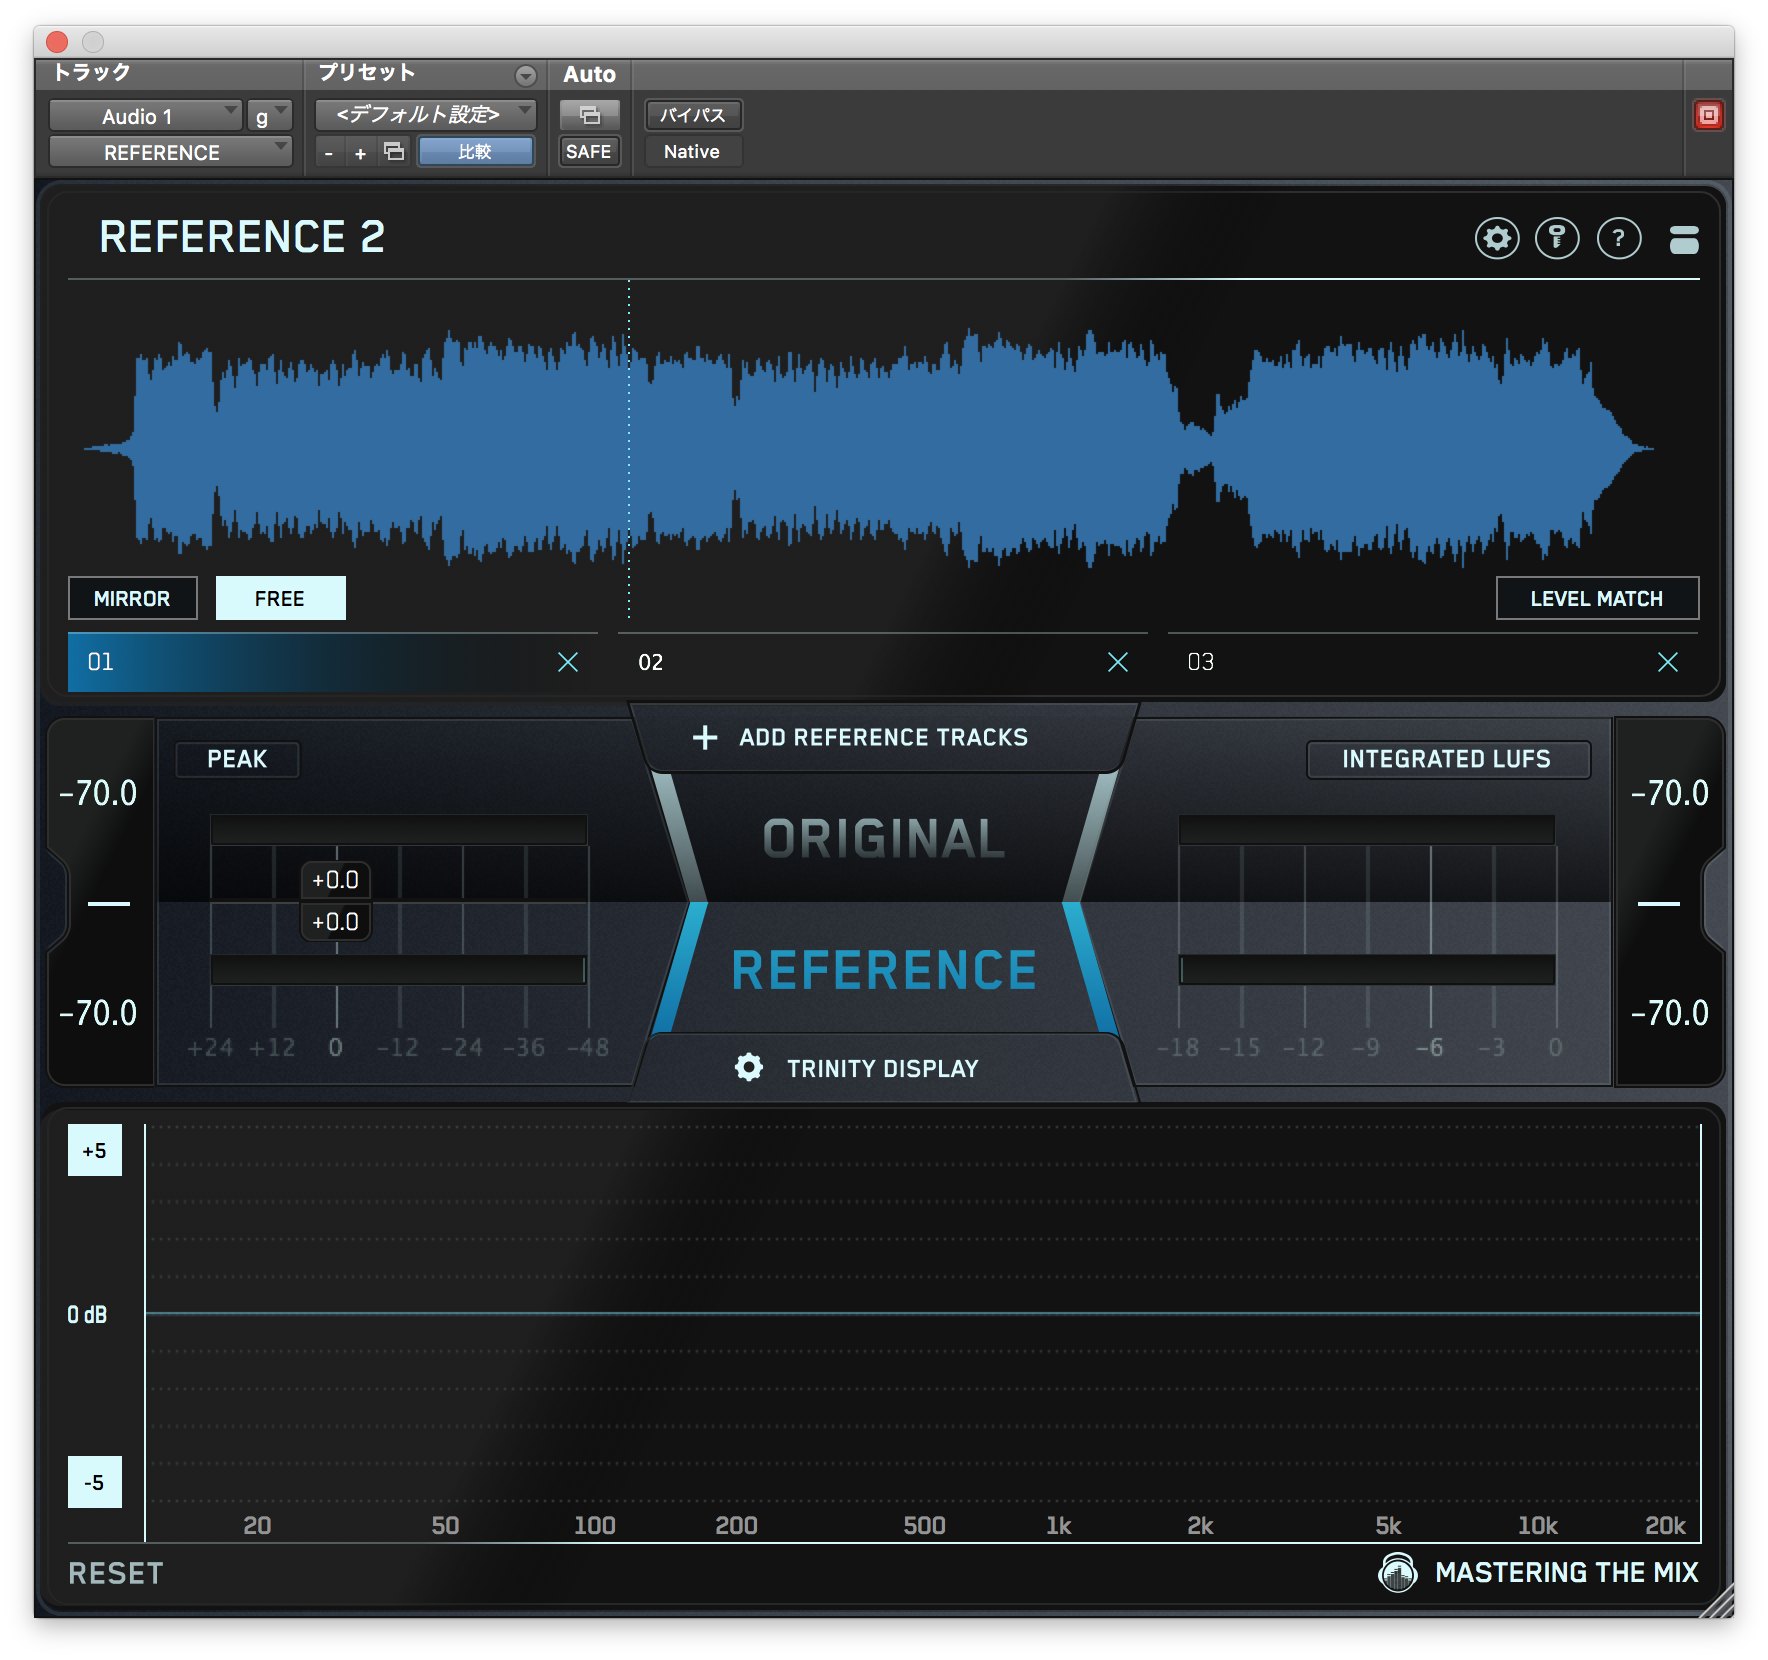The image size is (1768, 1660).
Task: Click the preset copy icon next to plus
Action: click(x=393, y=151)
